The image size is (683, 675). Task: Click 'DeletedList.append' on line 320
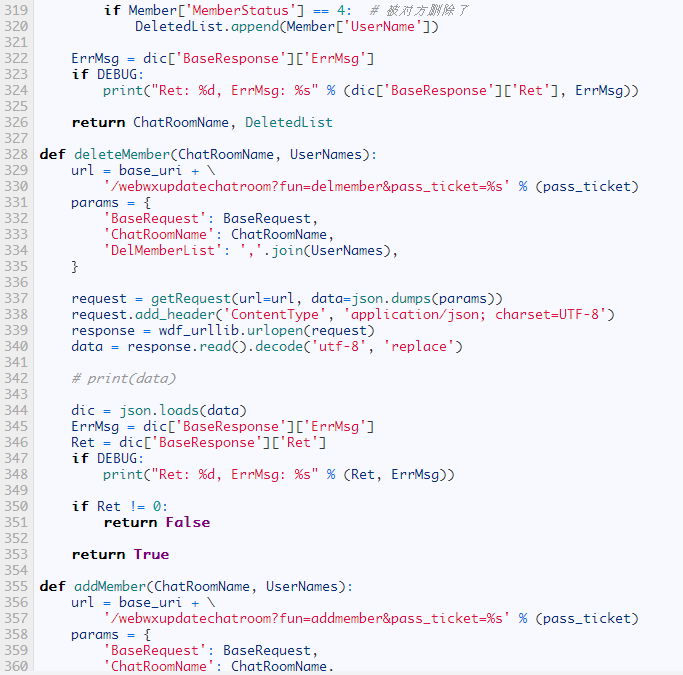pos(207,27)
